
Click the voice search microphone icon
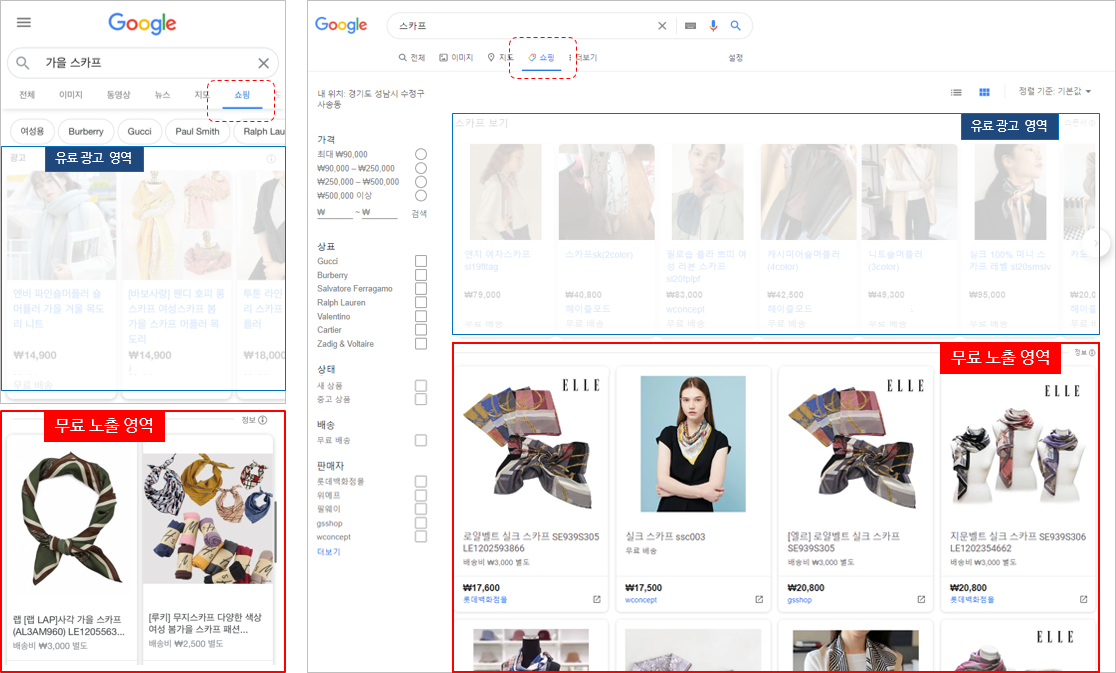click(713, 26)
